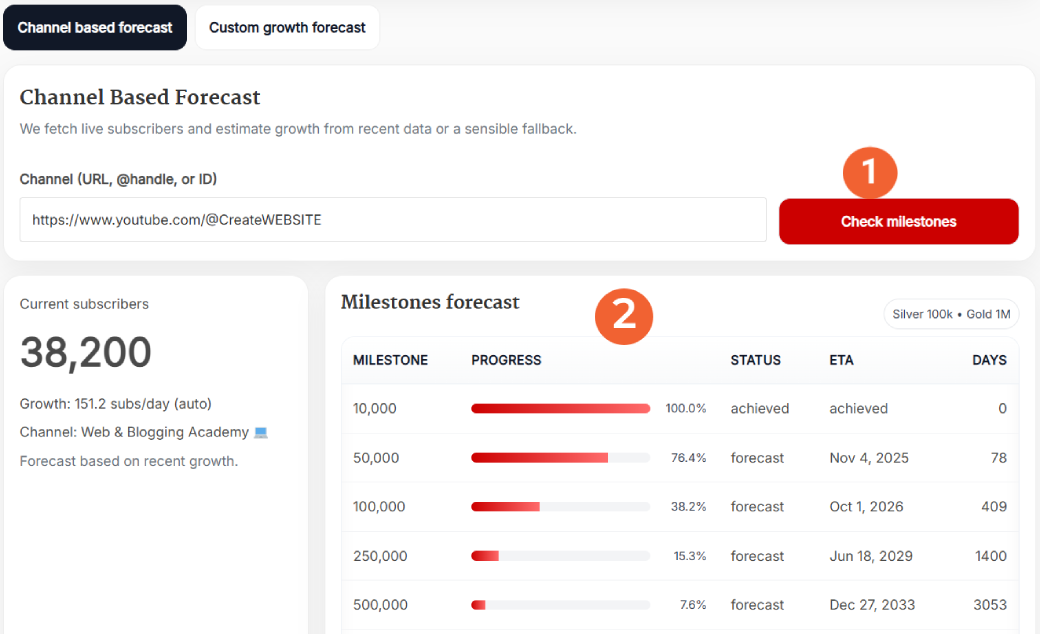The image size is (1040, 634).
Task: Click the 76.4% progress value
Action: [x=688, y=458]
